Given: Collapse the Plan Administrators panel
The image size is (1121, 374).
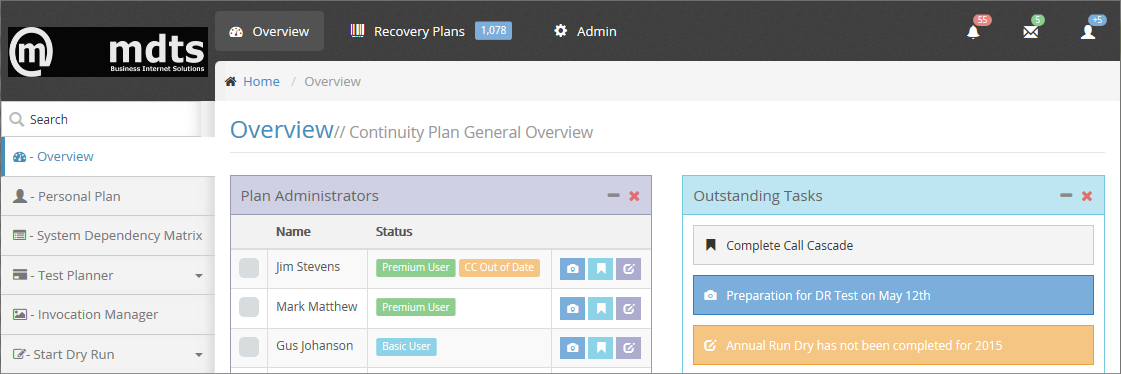Looking at the screenshot, I should click(x=613, y=195).
